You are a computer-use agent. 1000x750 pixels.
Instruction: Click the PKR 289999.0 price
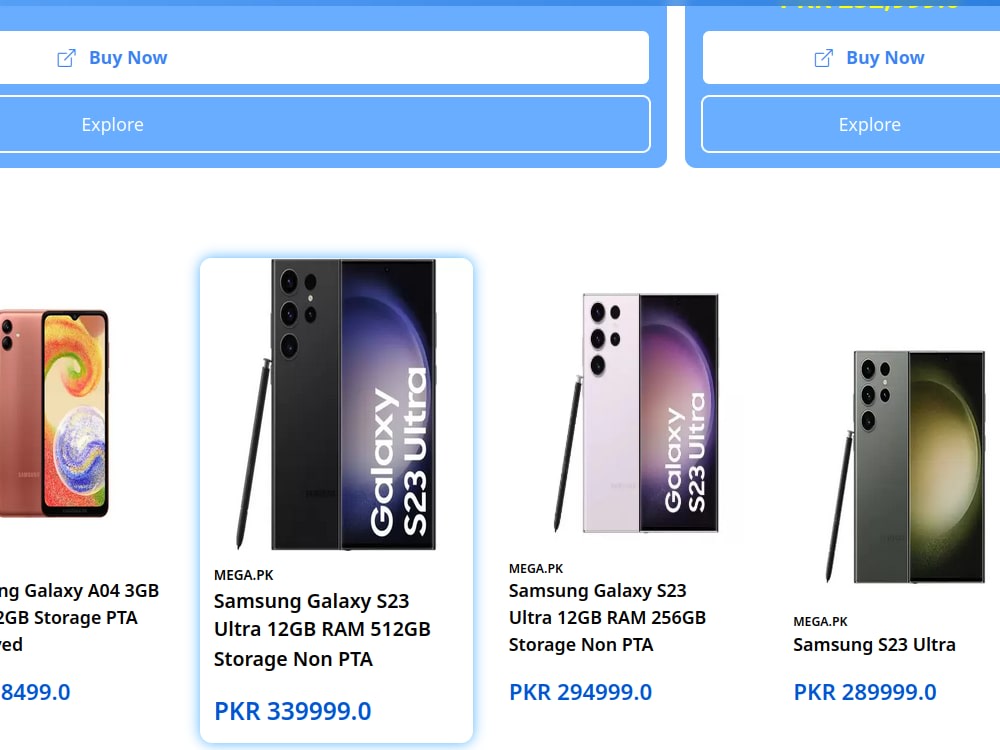click(x=865, y=693)
